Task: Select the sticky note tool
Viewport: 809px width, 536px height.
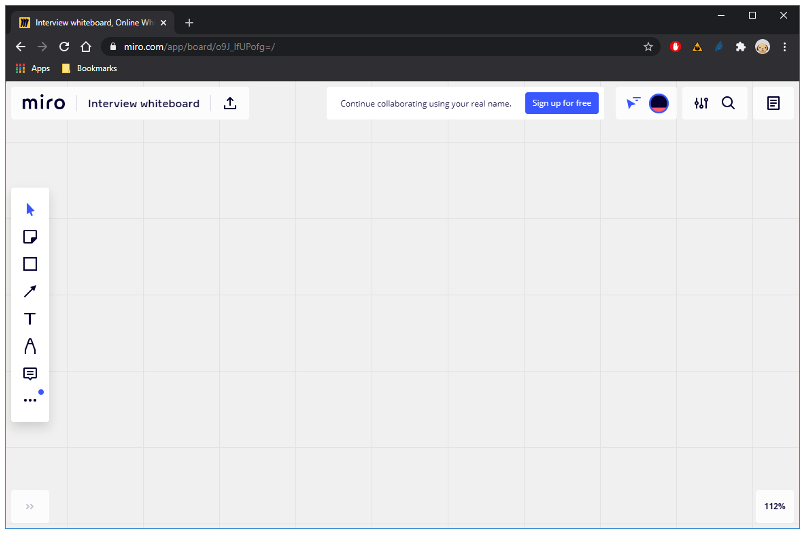Action: [x=30, y=237]
